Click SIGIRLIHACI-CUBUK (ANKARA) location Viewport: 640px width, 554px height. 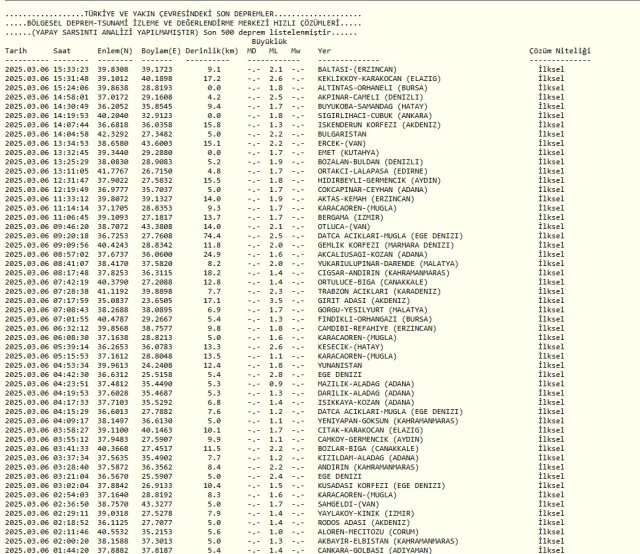click(x=374, y=116)
